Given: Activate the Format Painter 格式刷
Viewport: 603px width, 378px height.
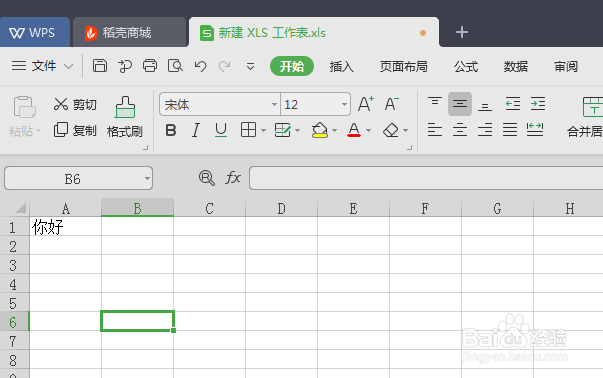Looking at the screenshot, I should [125, 117].
